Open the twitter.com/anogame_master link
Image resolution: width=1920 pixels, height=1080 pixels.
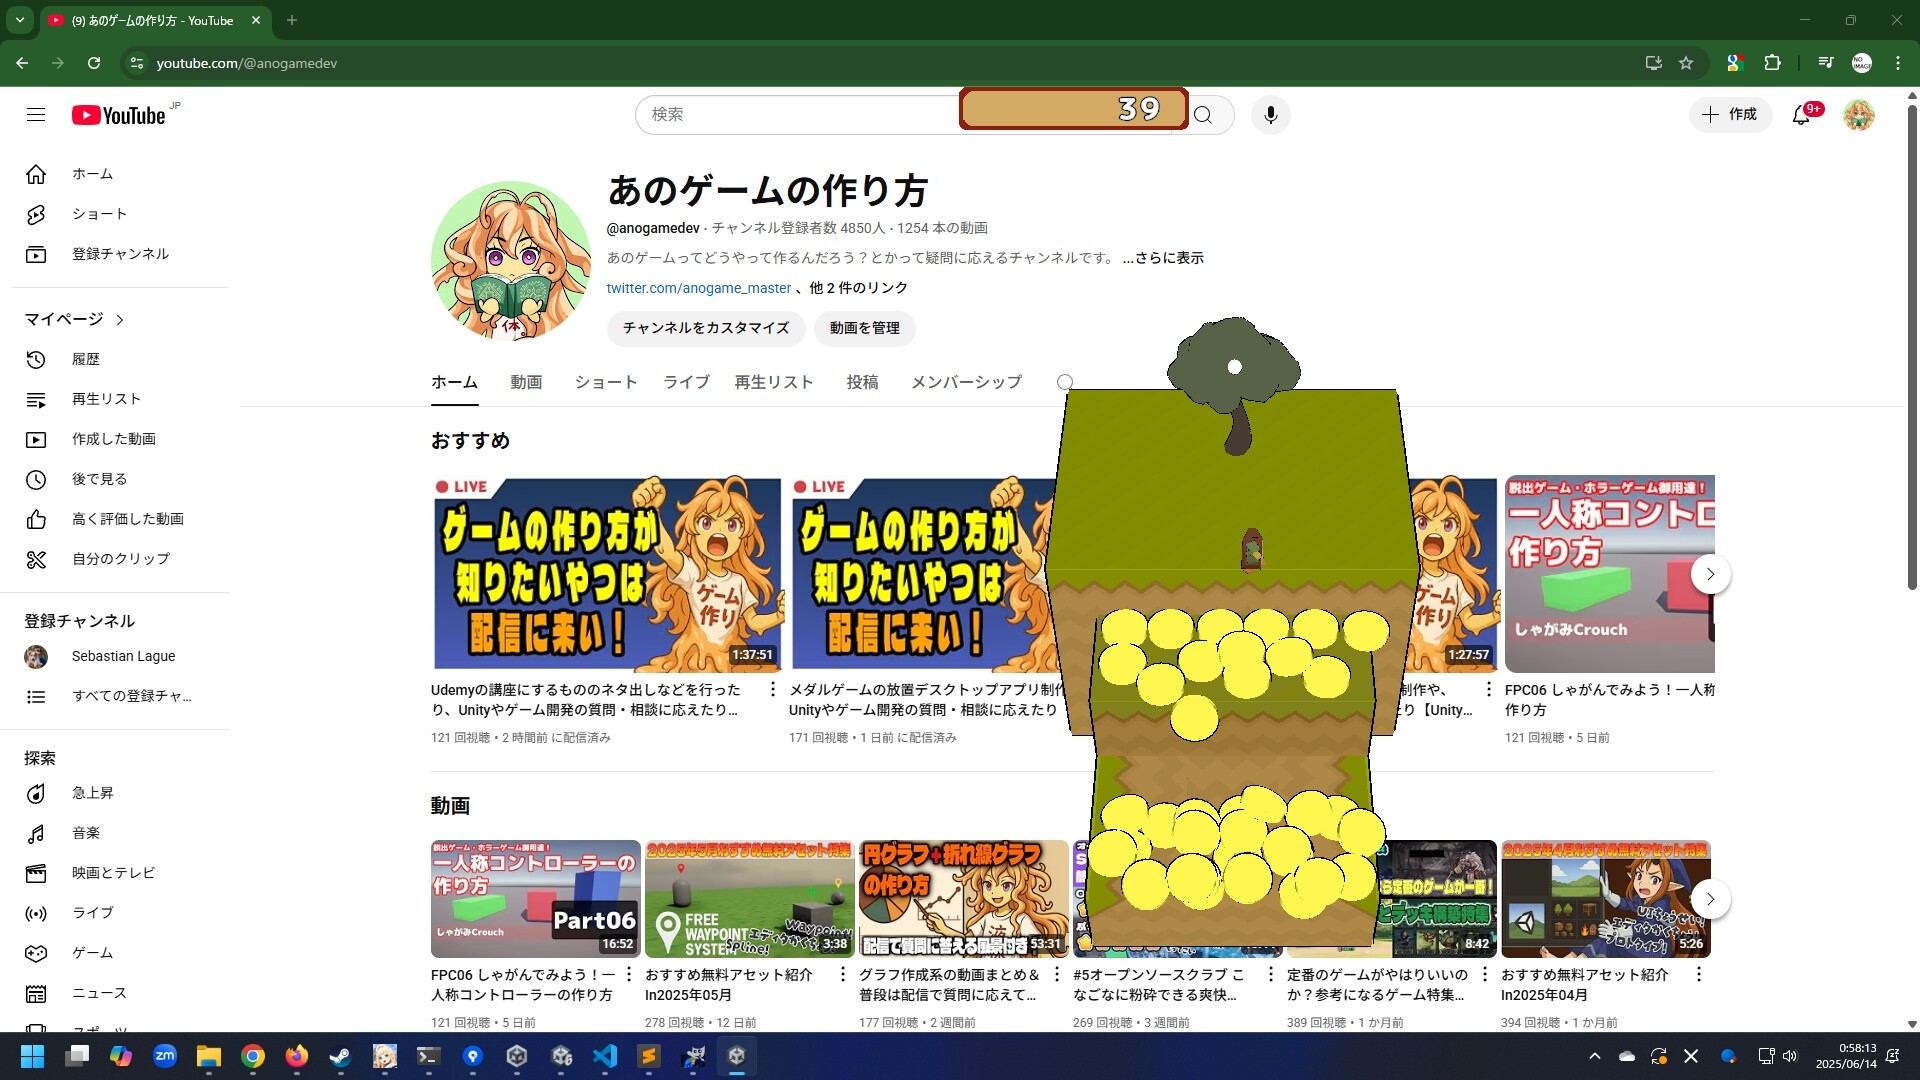[x=698, y=288]
